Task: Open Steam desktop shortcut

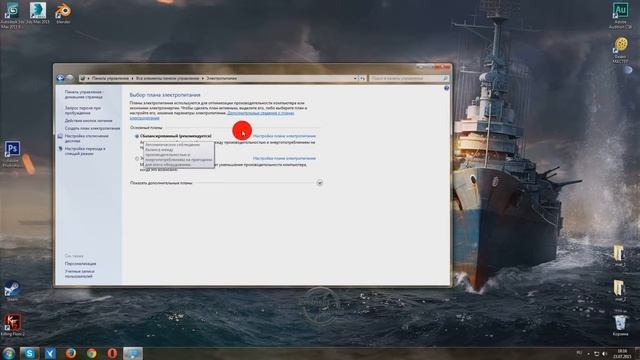Action: coord(12,291)
